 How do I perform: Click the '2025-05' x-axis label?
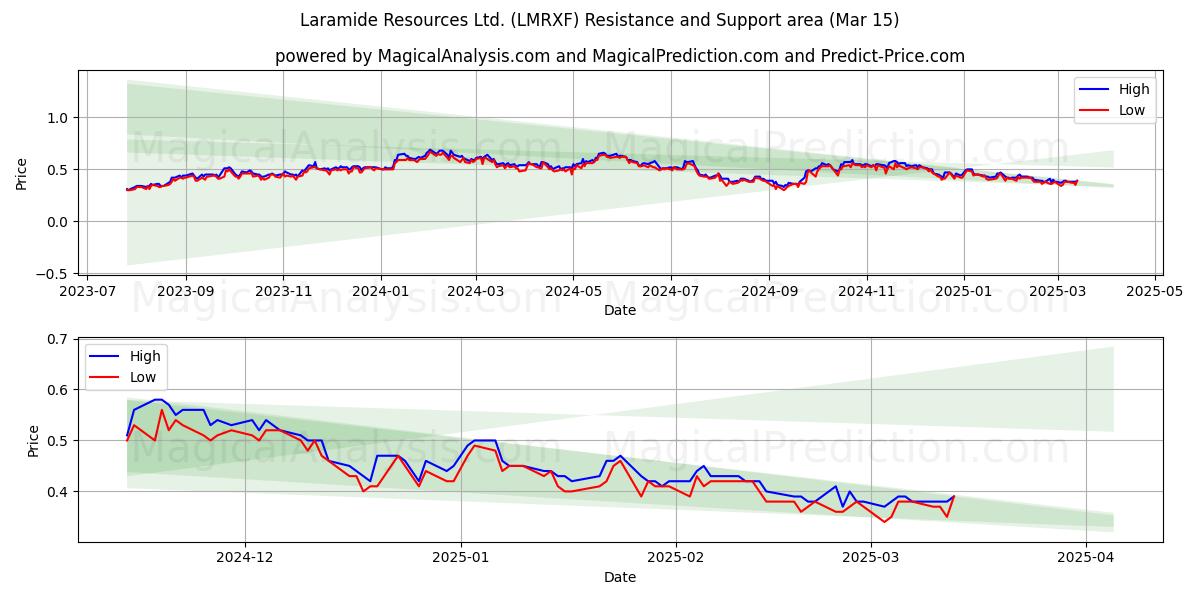point(1155,293)
